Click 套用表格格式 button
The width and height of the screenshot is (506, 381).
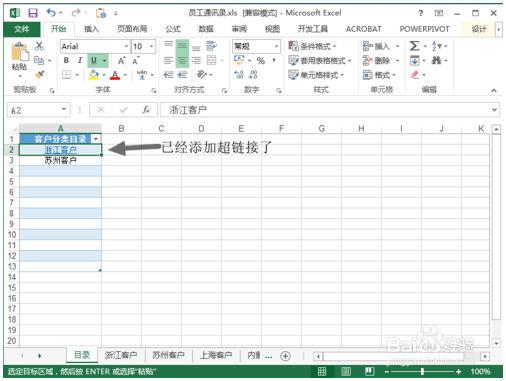(320, 60)
